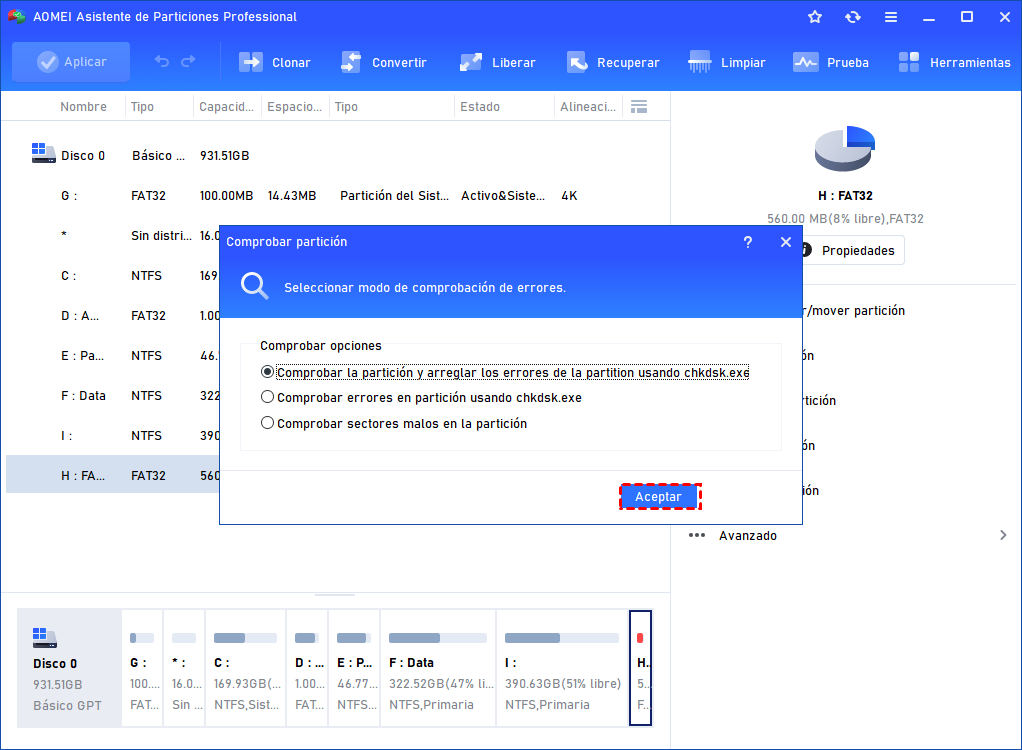Viewport: 1022px width, 750px height.
Task: Close the Comprobar partición dialog
Action: 786,242
